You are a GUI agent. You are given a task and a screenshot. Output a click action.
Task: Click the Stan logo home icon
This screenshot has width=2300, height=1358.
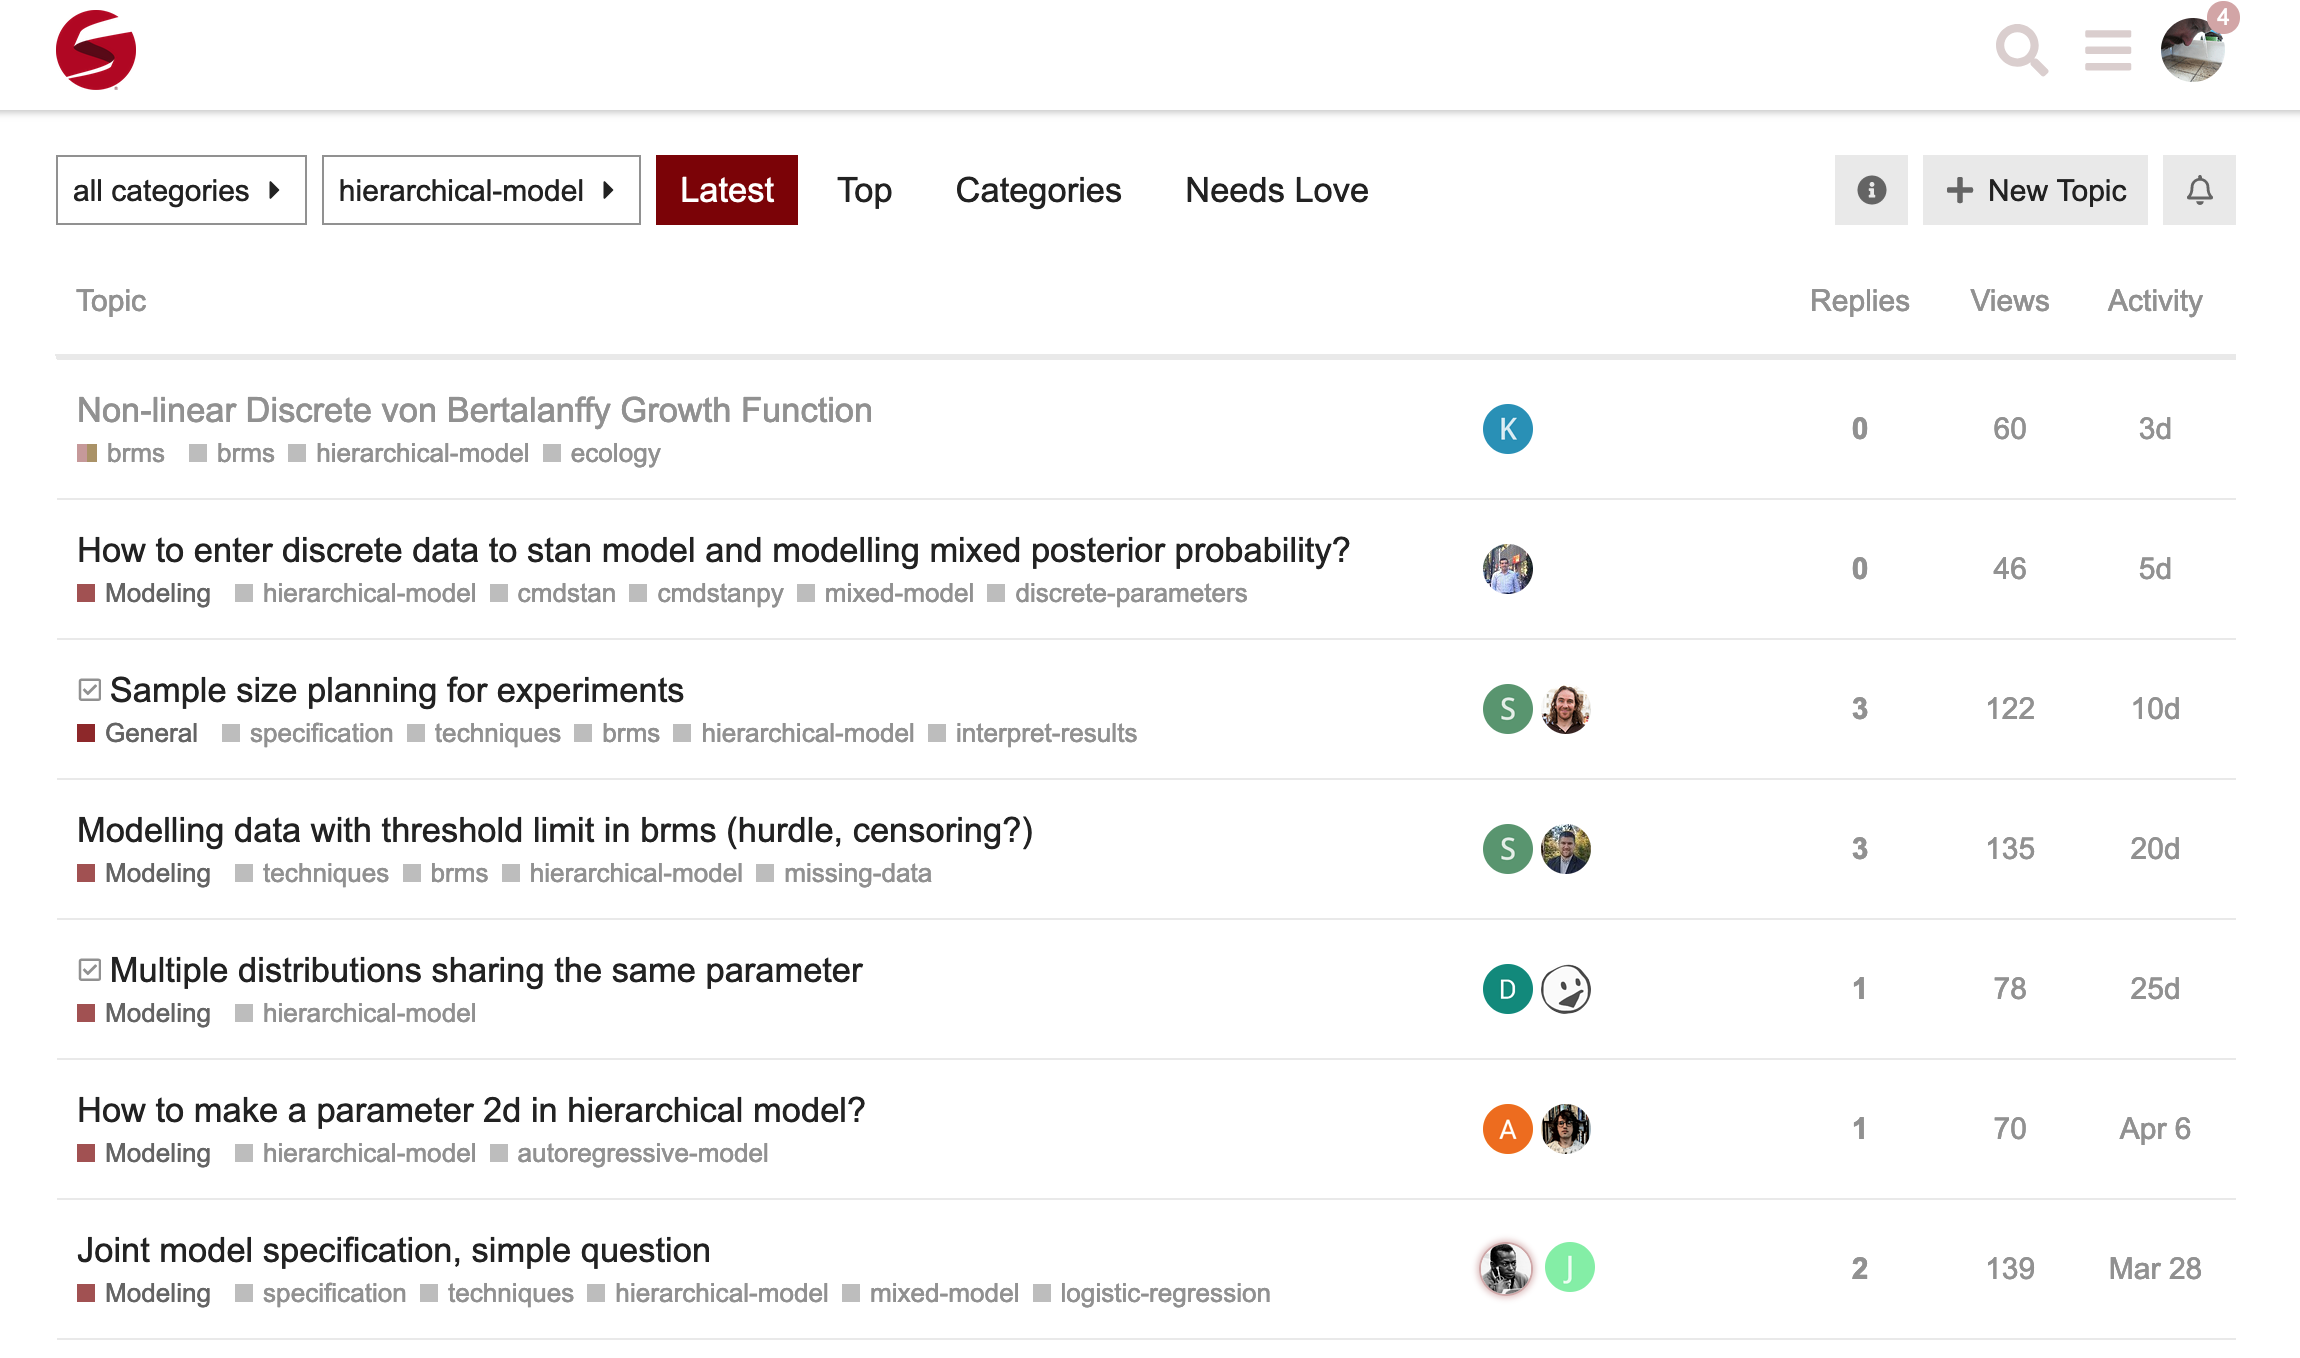coord(96,50)
